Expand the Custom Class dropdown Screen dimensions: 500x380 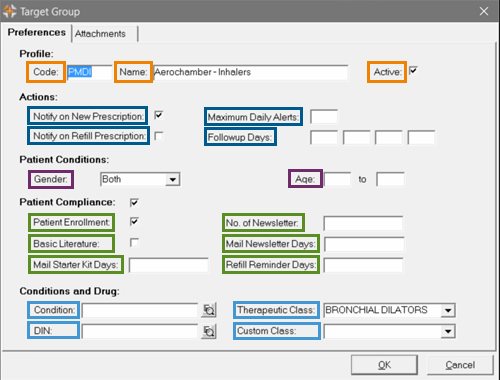pyautogui.click(x=448, y=331)
